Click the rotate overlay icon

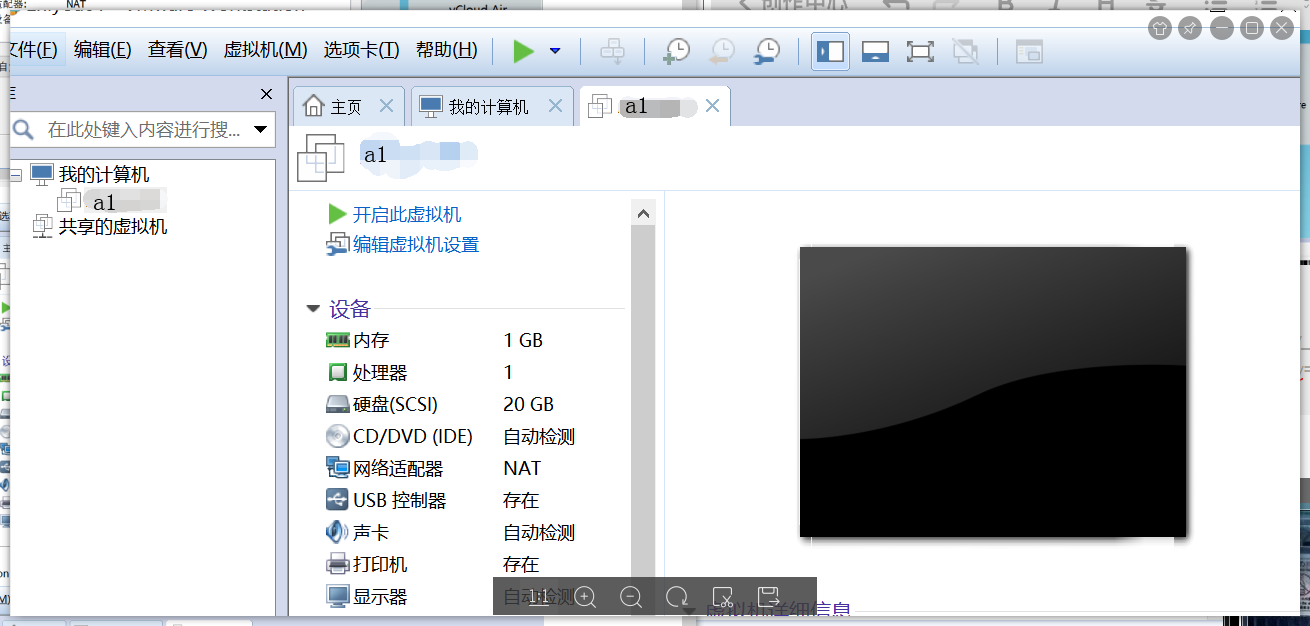coord(677,597)
